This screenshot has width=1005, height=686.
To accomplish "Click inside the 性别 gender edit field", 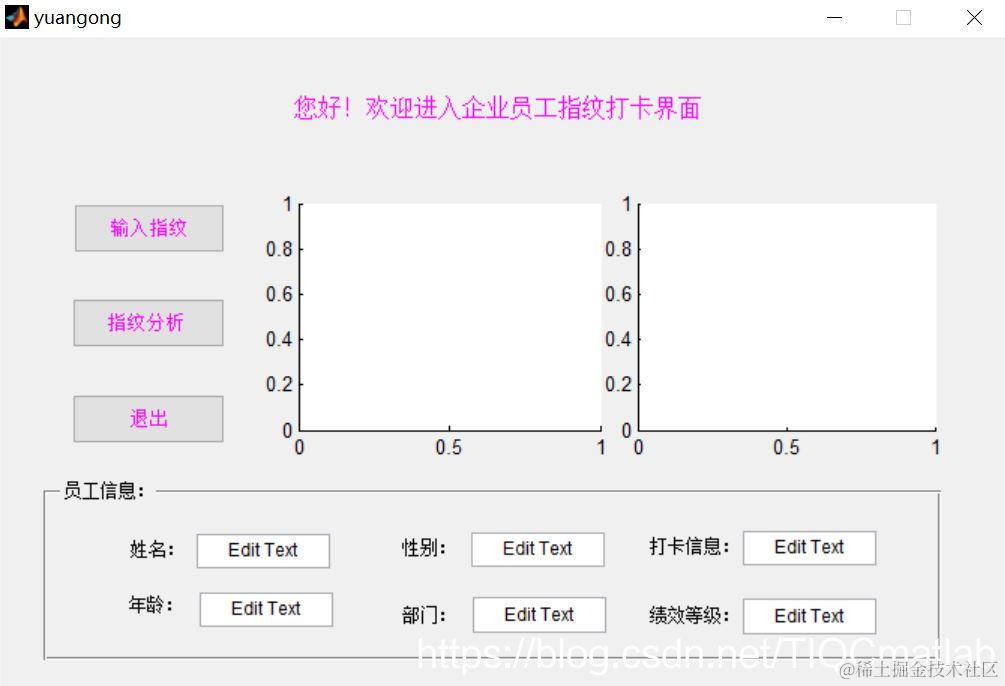I will coord(537,549).
